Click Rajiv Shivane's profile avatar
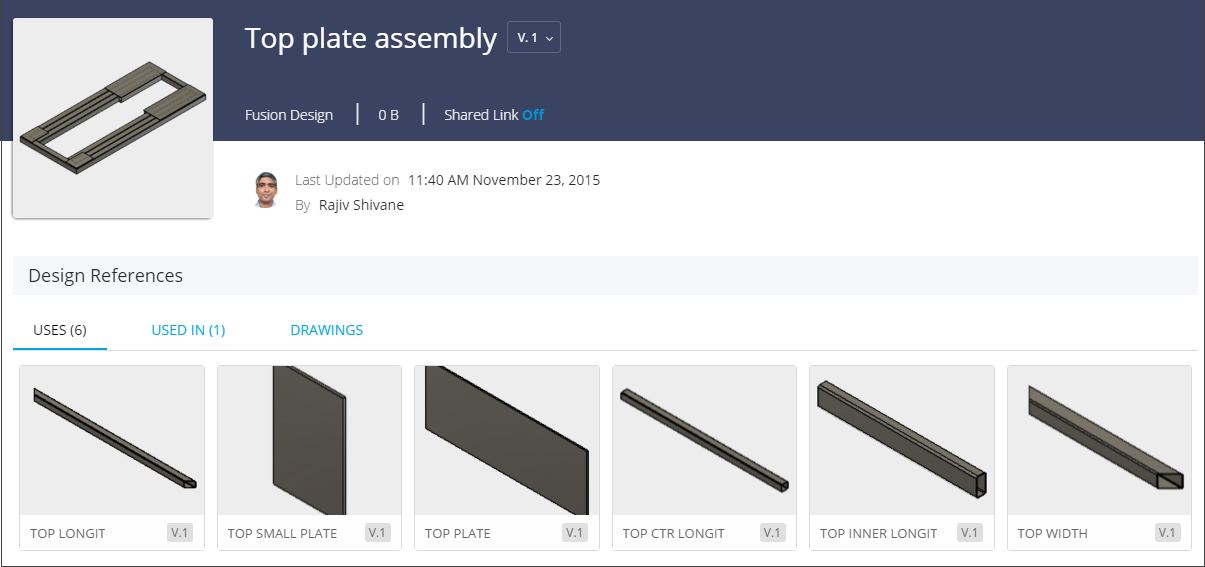 [265, 190]
